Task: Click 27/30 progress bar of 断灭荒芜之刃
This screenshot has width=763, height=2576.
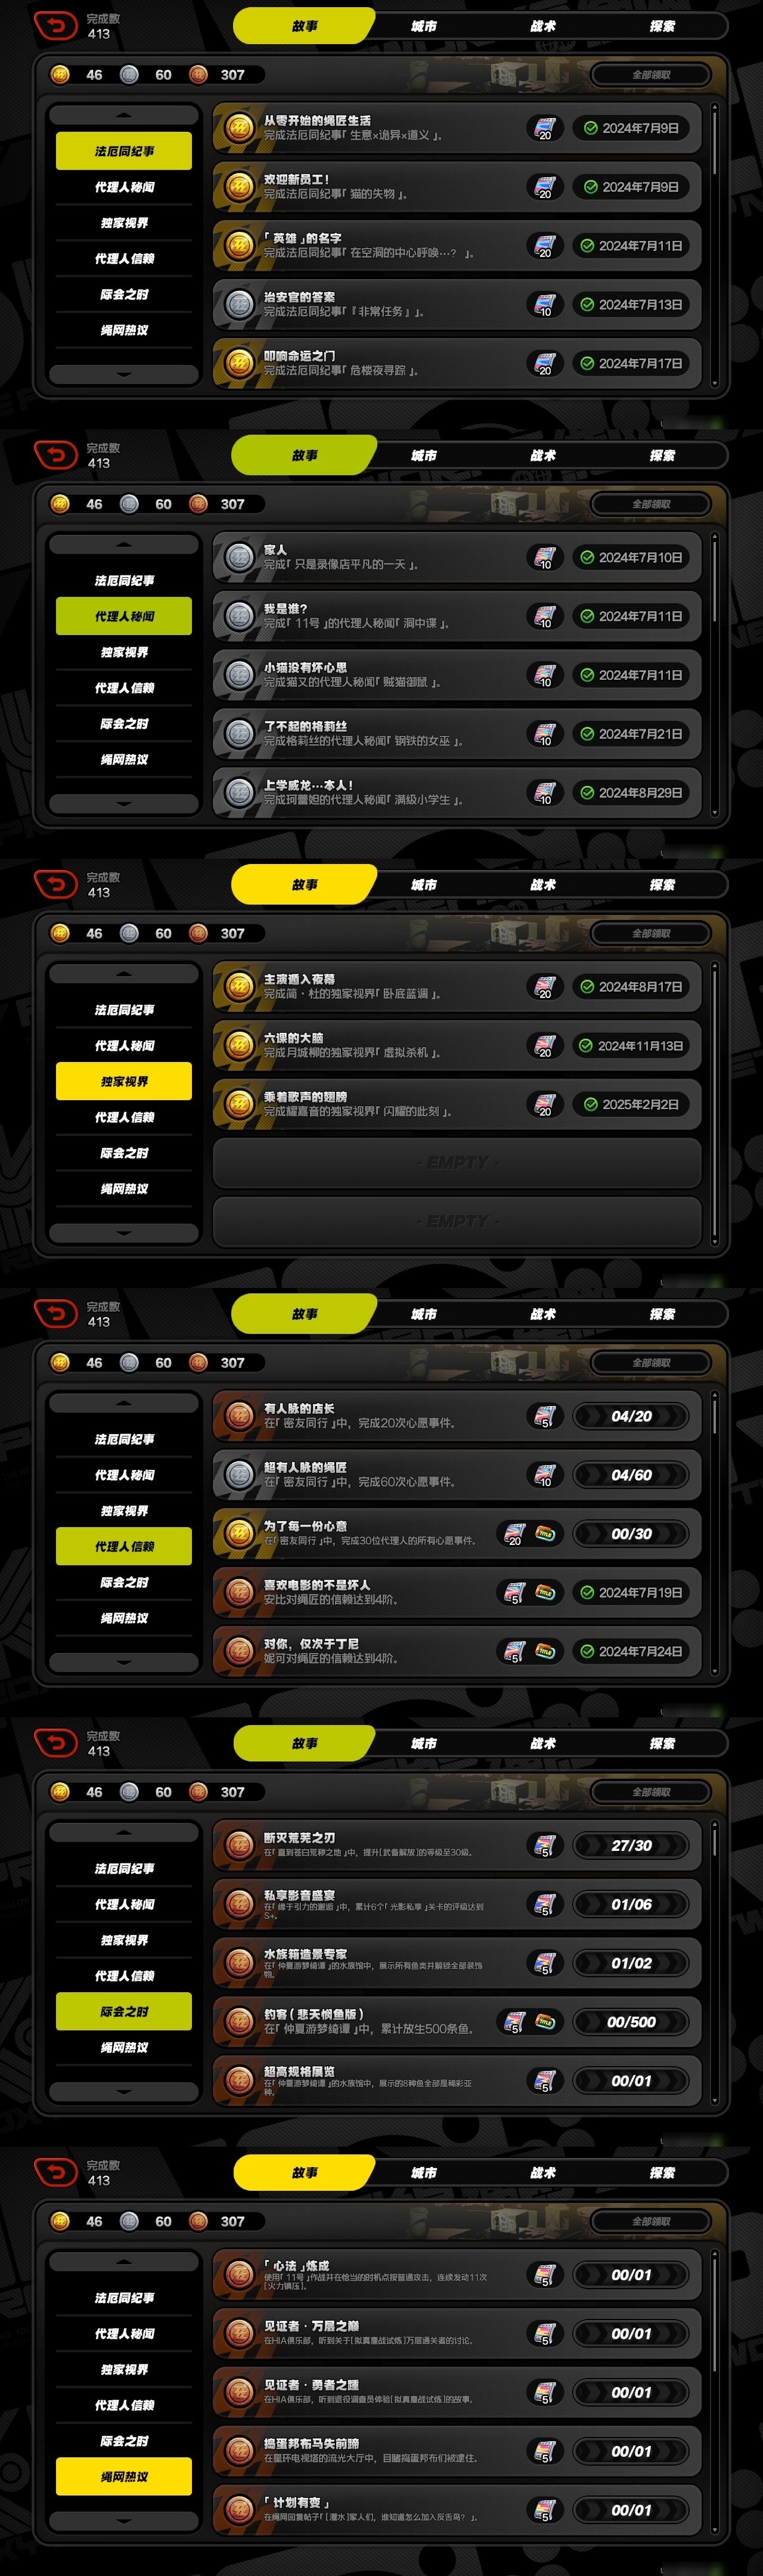Action: (631, 1846)
